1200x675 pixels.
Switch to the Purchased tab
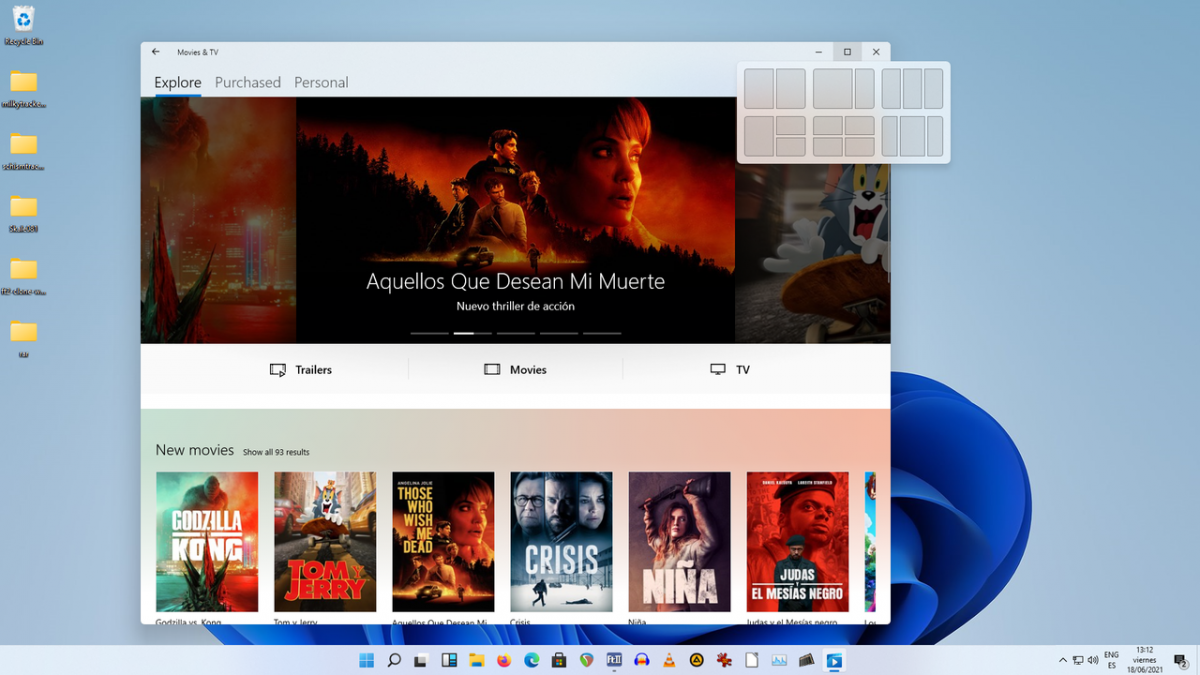[x=247, y=83]
